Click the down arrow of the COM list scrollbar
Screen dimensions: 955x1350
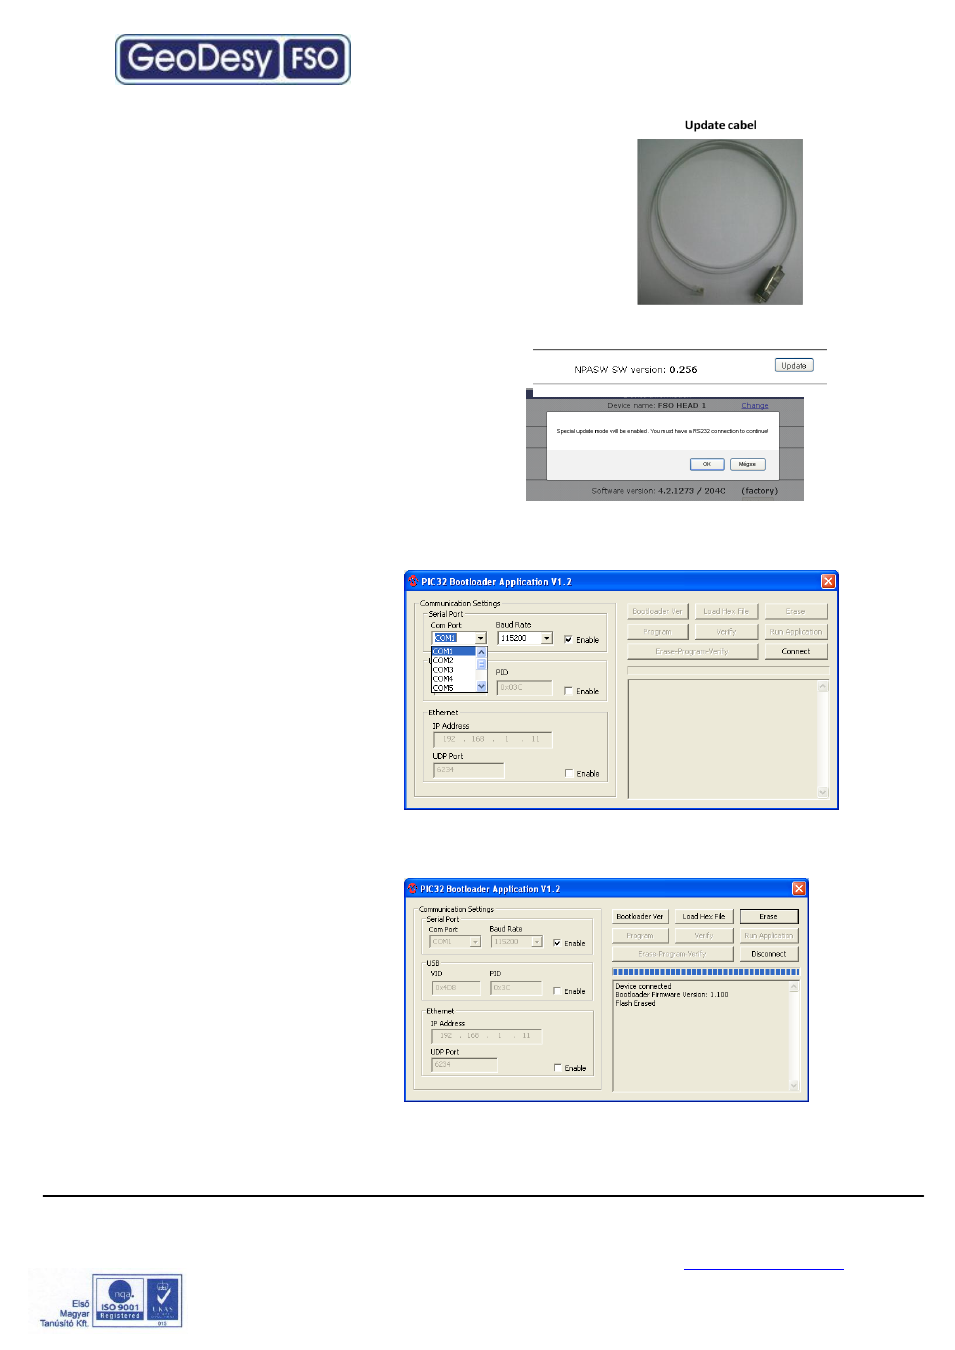[x=481, y=687]
